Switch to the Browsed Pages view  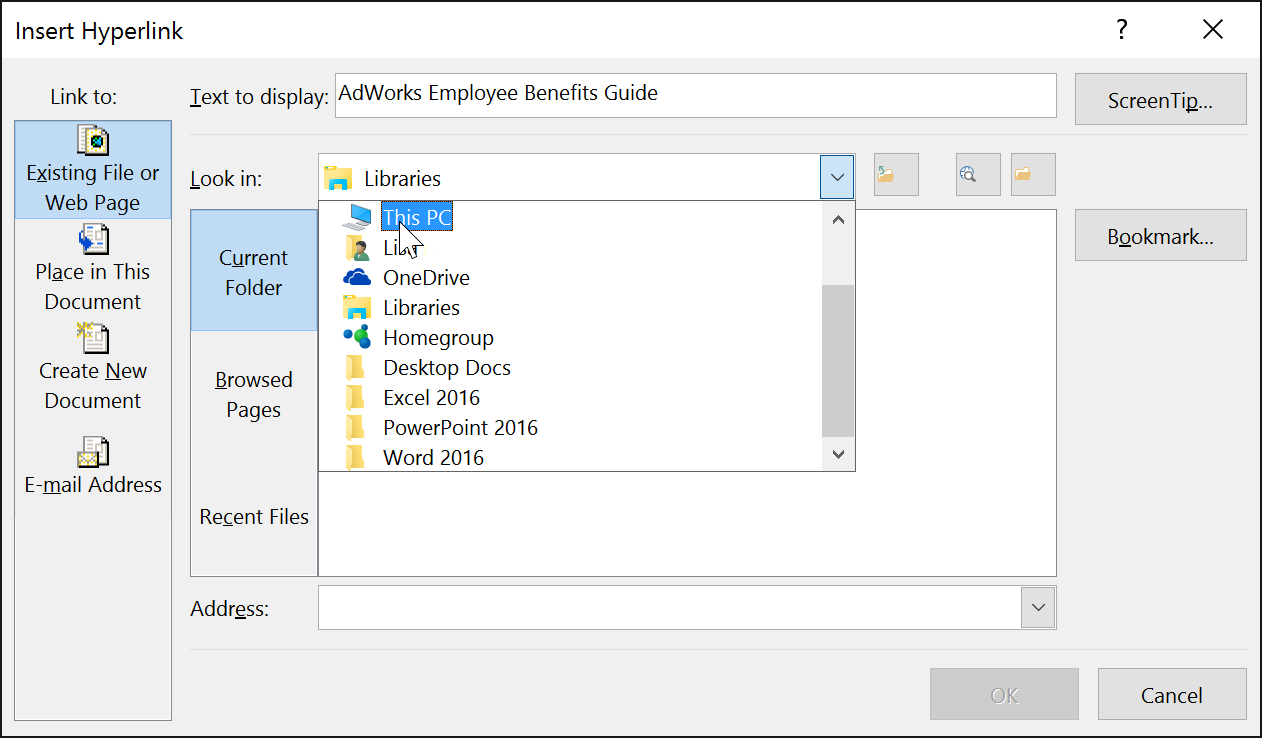253,395
